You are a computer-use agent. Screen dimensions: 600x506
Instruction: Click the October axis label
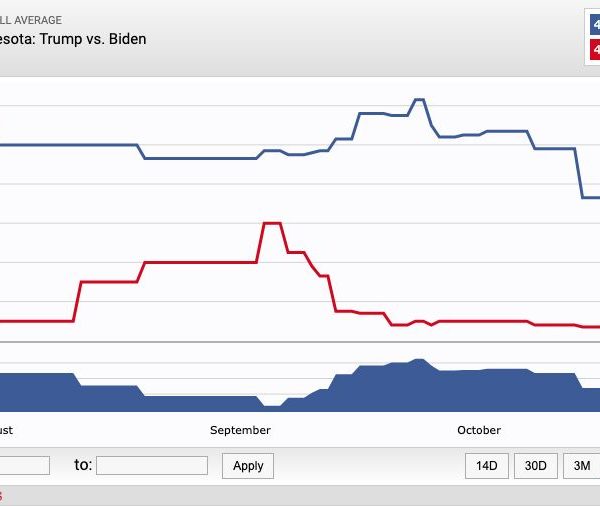coord(479,430)
